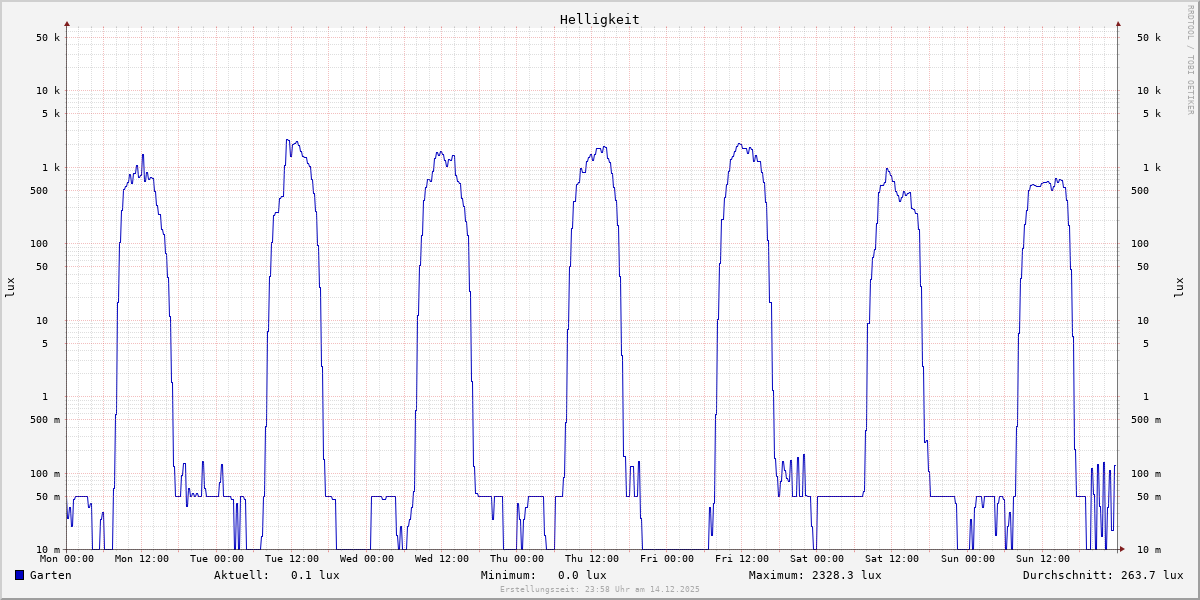The height and width of the screenshot is (600, 1200).
Task: Click the Garten legend label
Action: (50, 575)
